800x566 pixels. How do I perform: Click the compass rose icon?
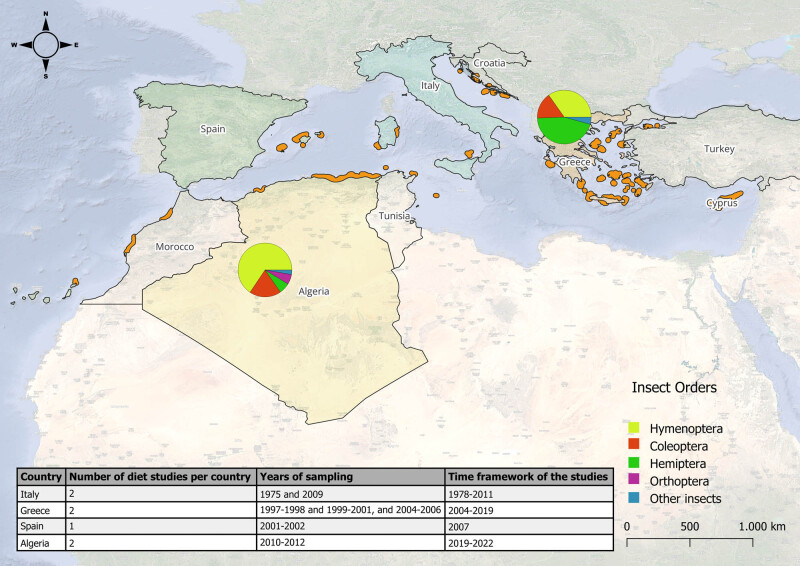tap(45, 45)
